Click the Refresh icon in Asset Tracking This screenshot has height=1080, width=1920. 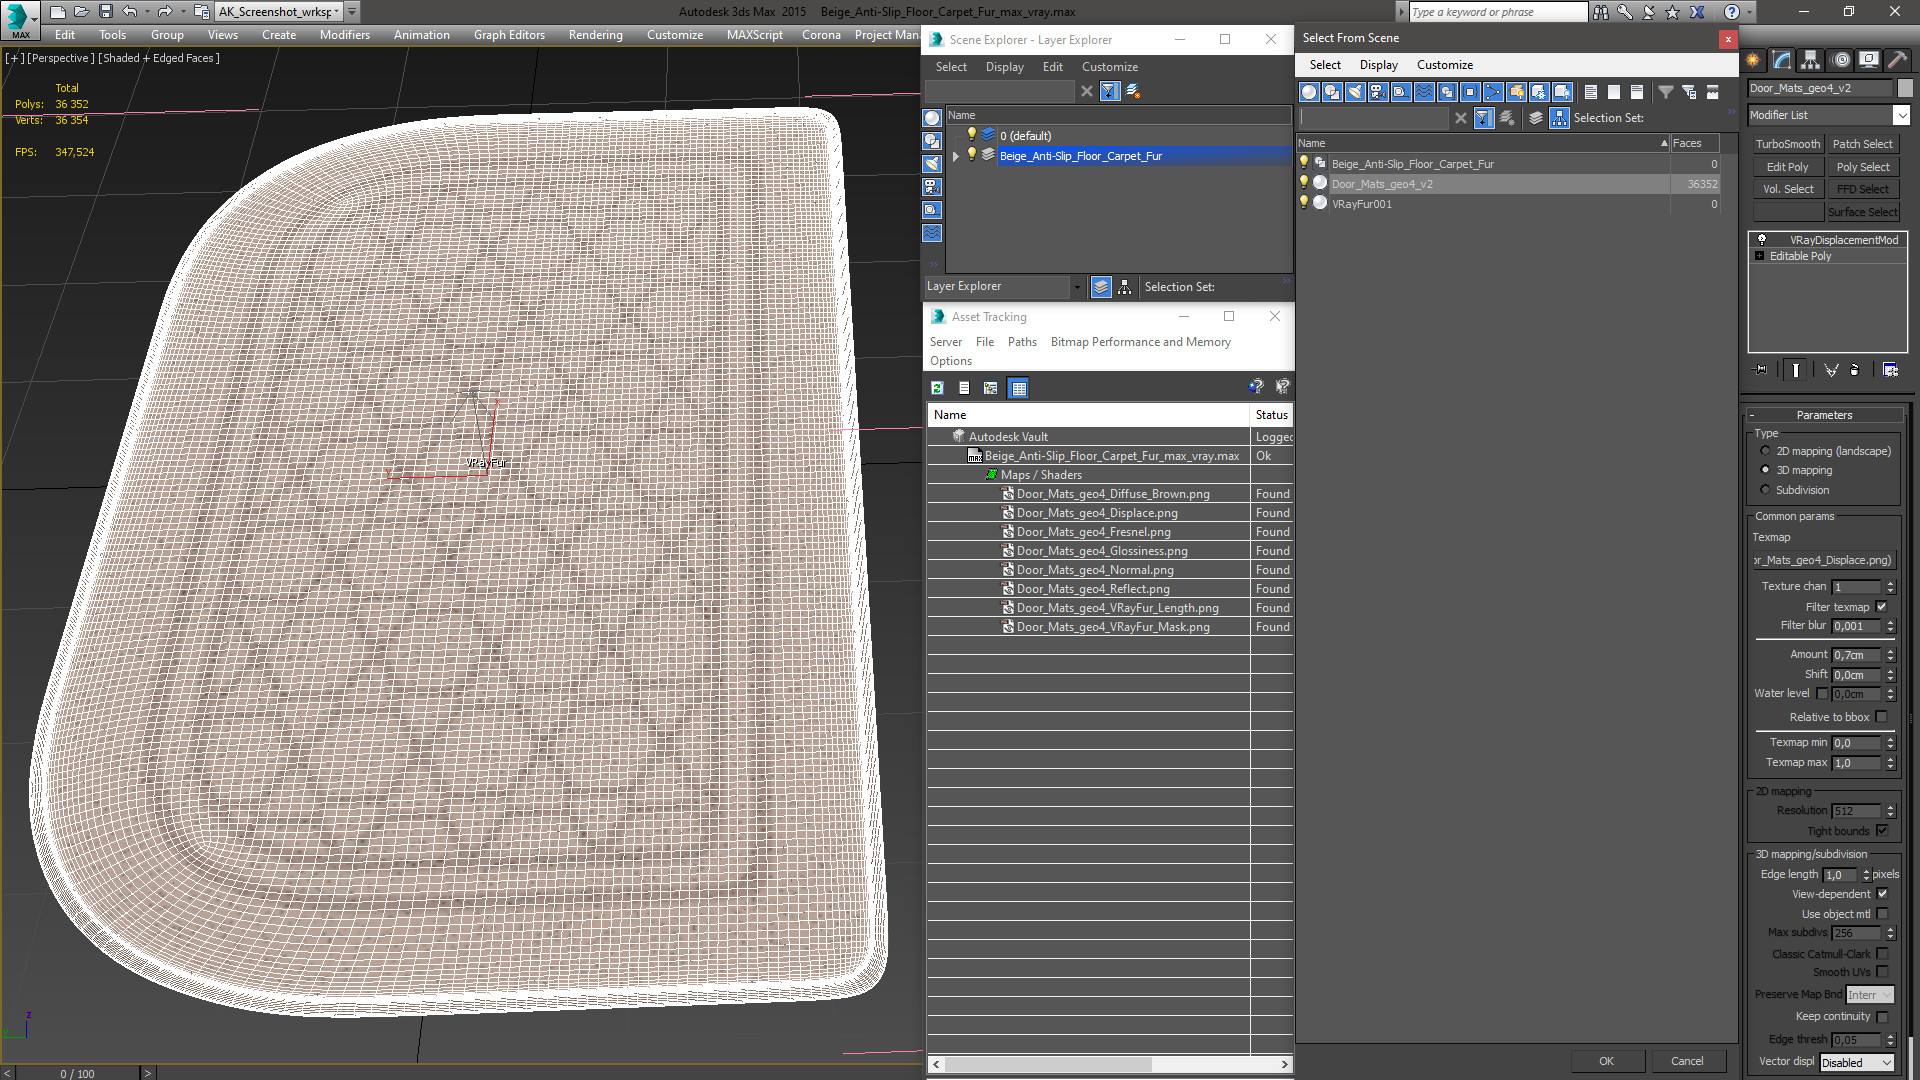pos(937,388)
